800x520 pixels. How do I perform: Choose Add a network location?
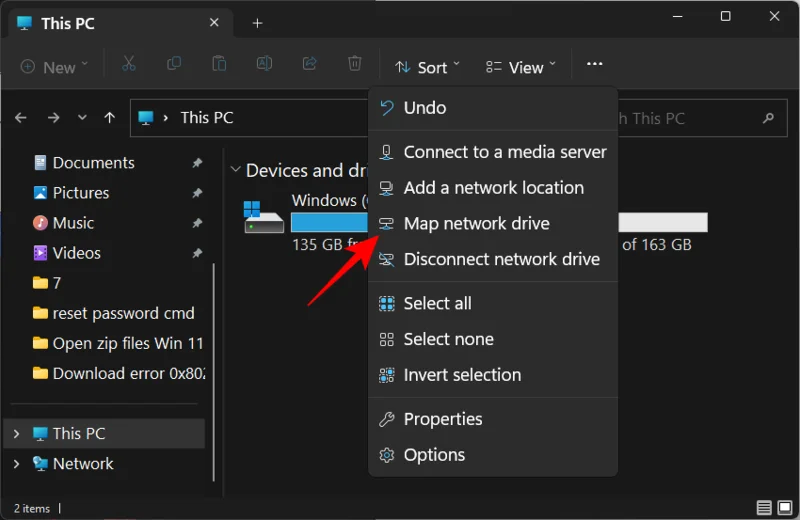(493, 188)
